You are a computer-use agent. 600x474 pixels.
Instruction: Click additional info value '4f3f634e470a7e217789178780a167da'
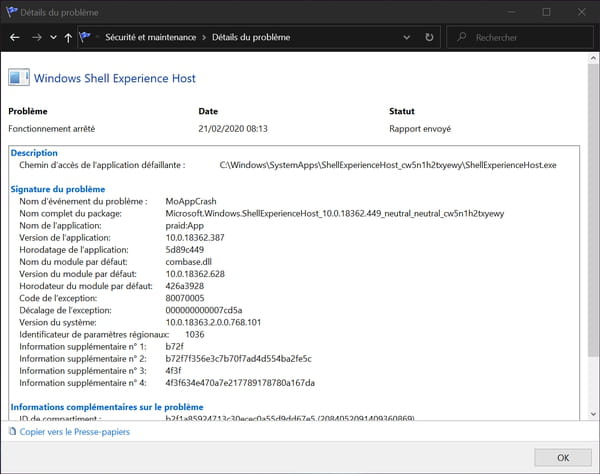tap(240, 383)
